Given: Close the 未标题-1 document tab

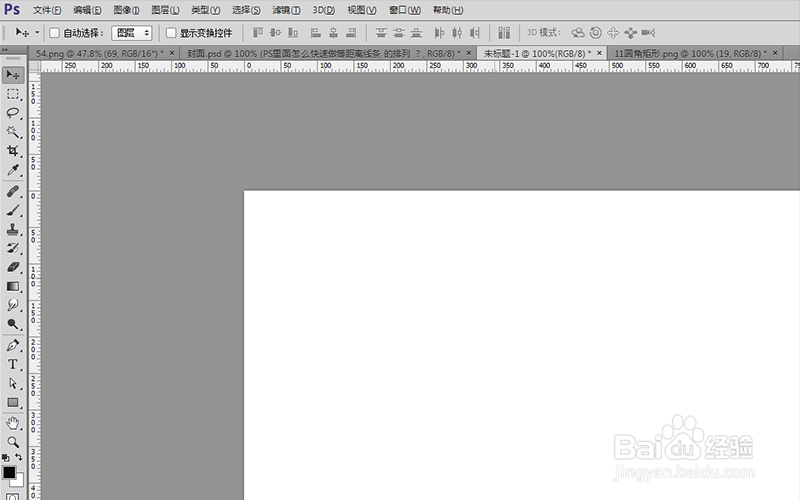Looking at the screenshot, I should coord(599,53).
